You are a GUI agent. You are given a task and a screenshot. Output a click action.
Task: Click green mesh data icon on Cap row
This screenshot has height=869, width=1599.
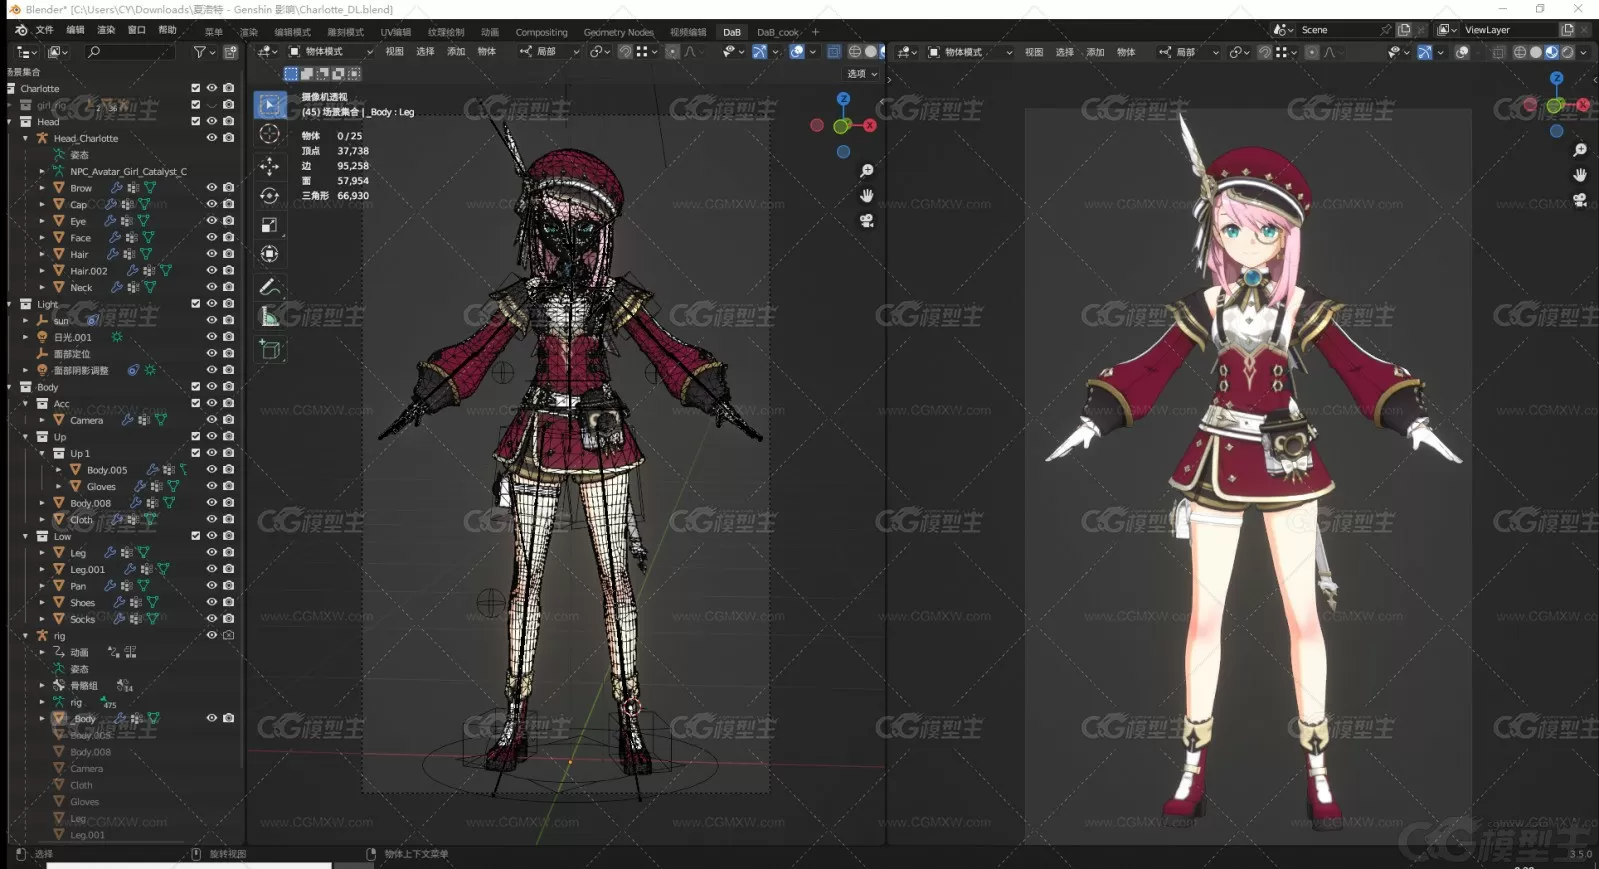145,205
